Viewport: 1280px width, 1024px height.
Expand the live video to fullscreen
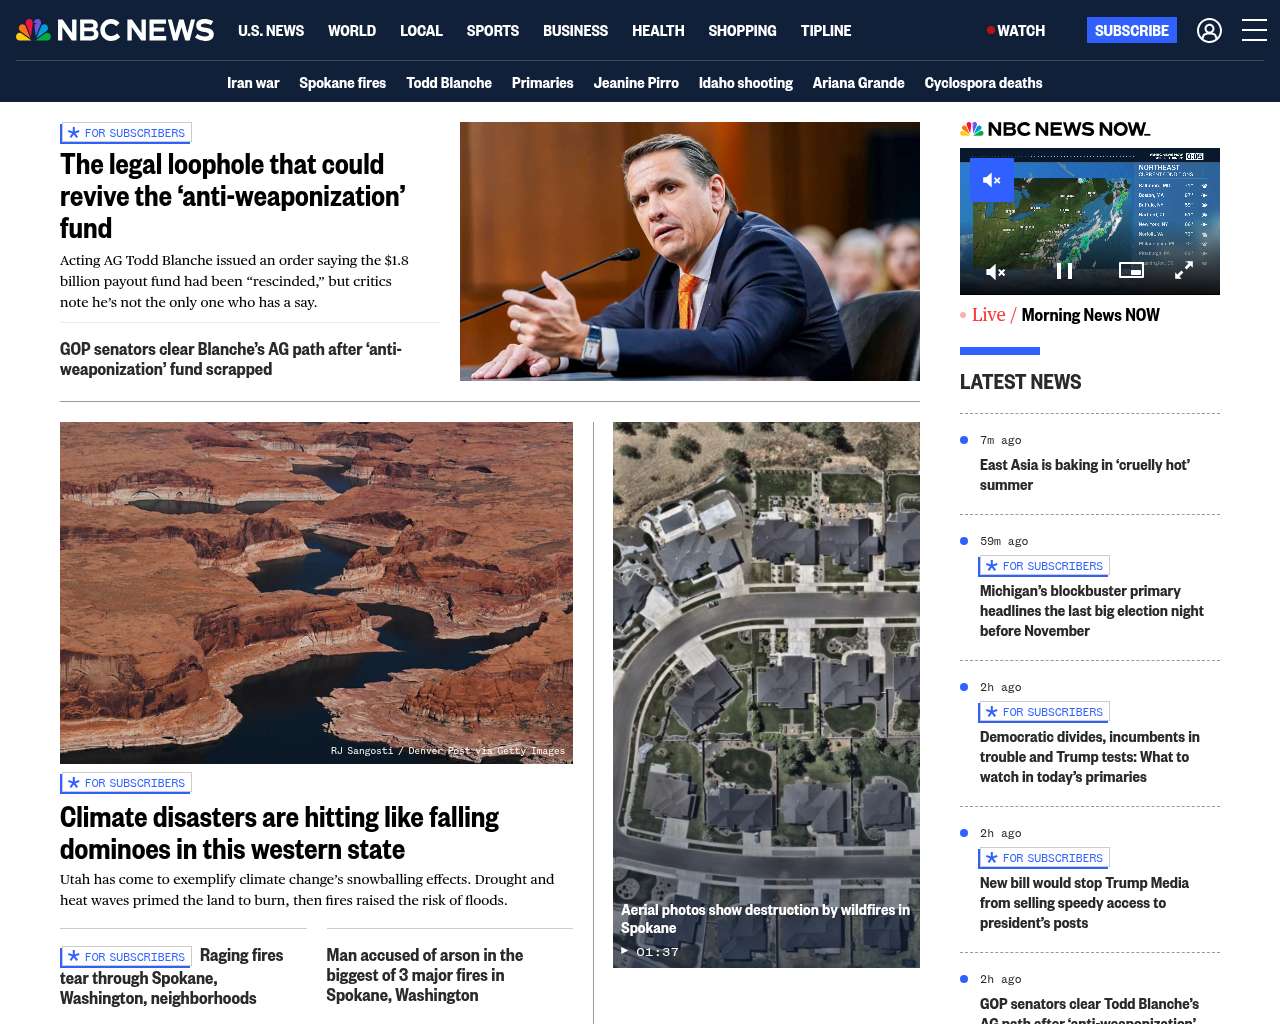[1183, 271]
